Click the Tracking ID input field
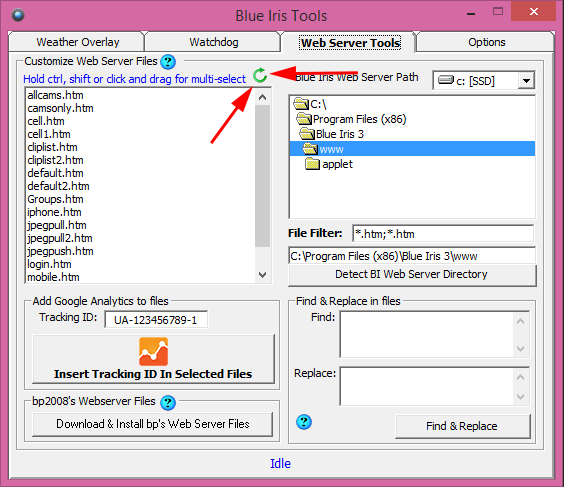 pos(156,320)
